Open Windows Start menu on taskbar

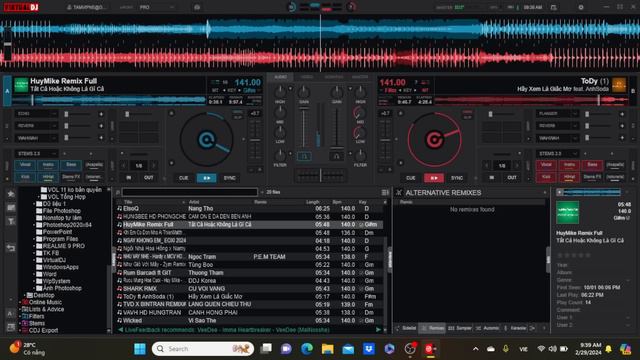140,349
